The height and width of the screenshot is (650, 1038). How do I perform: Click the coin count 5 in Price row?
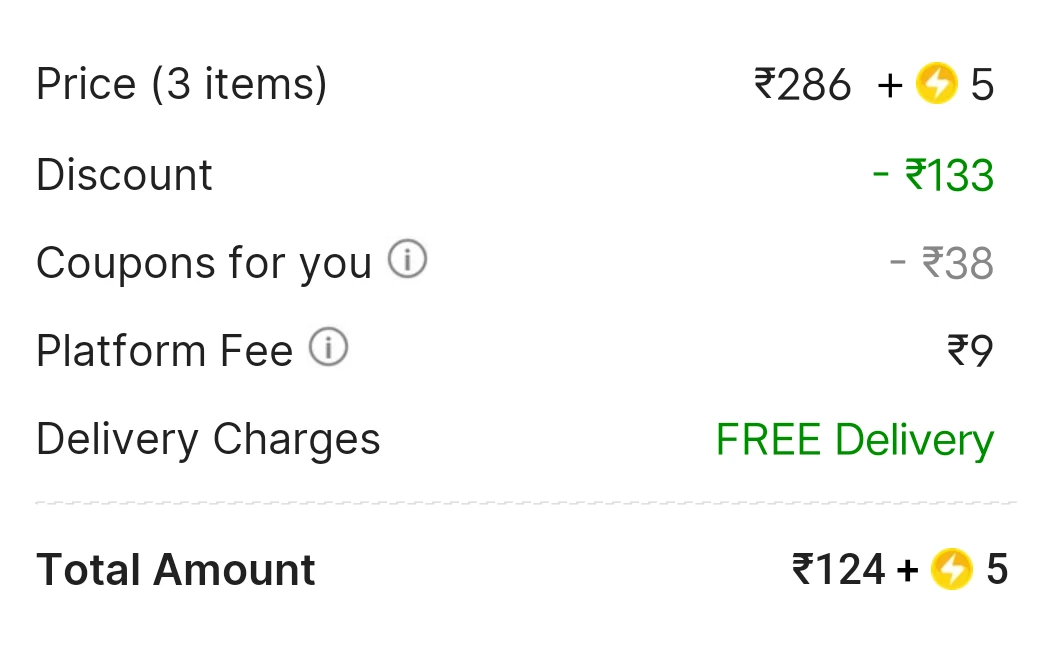pos(982,85)
